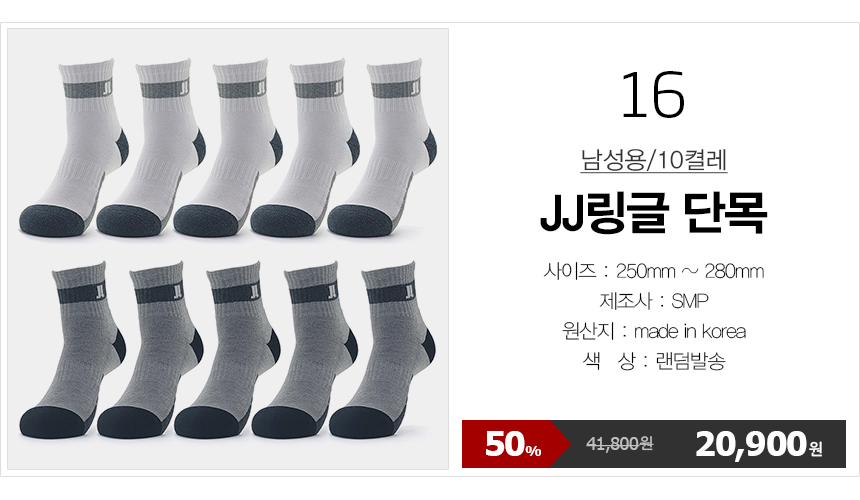Click the middle light gray sock in top row
The width and height of the screenshot is (860, 500).
tap(228, 148)
